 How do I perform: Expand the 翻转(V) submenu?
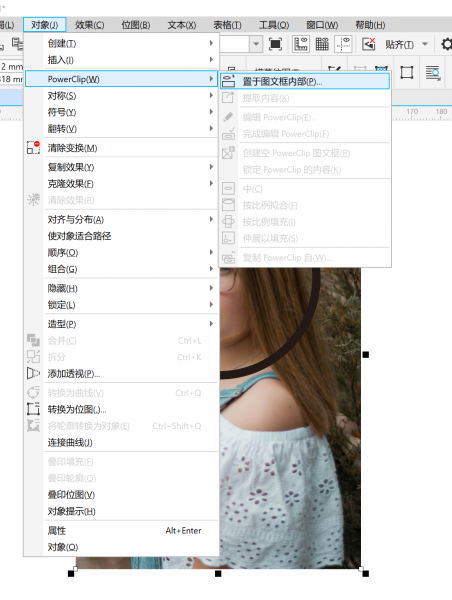(121, 129)
